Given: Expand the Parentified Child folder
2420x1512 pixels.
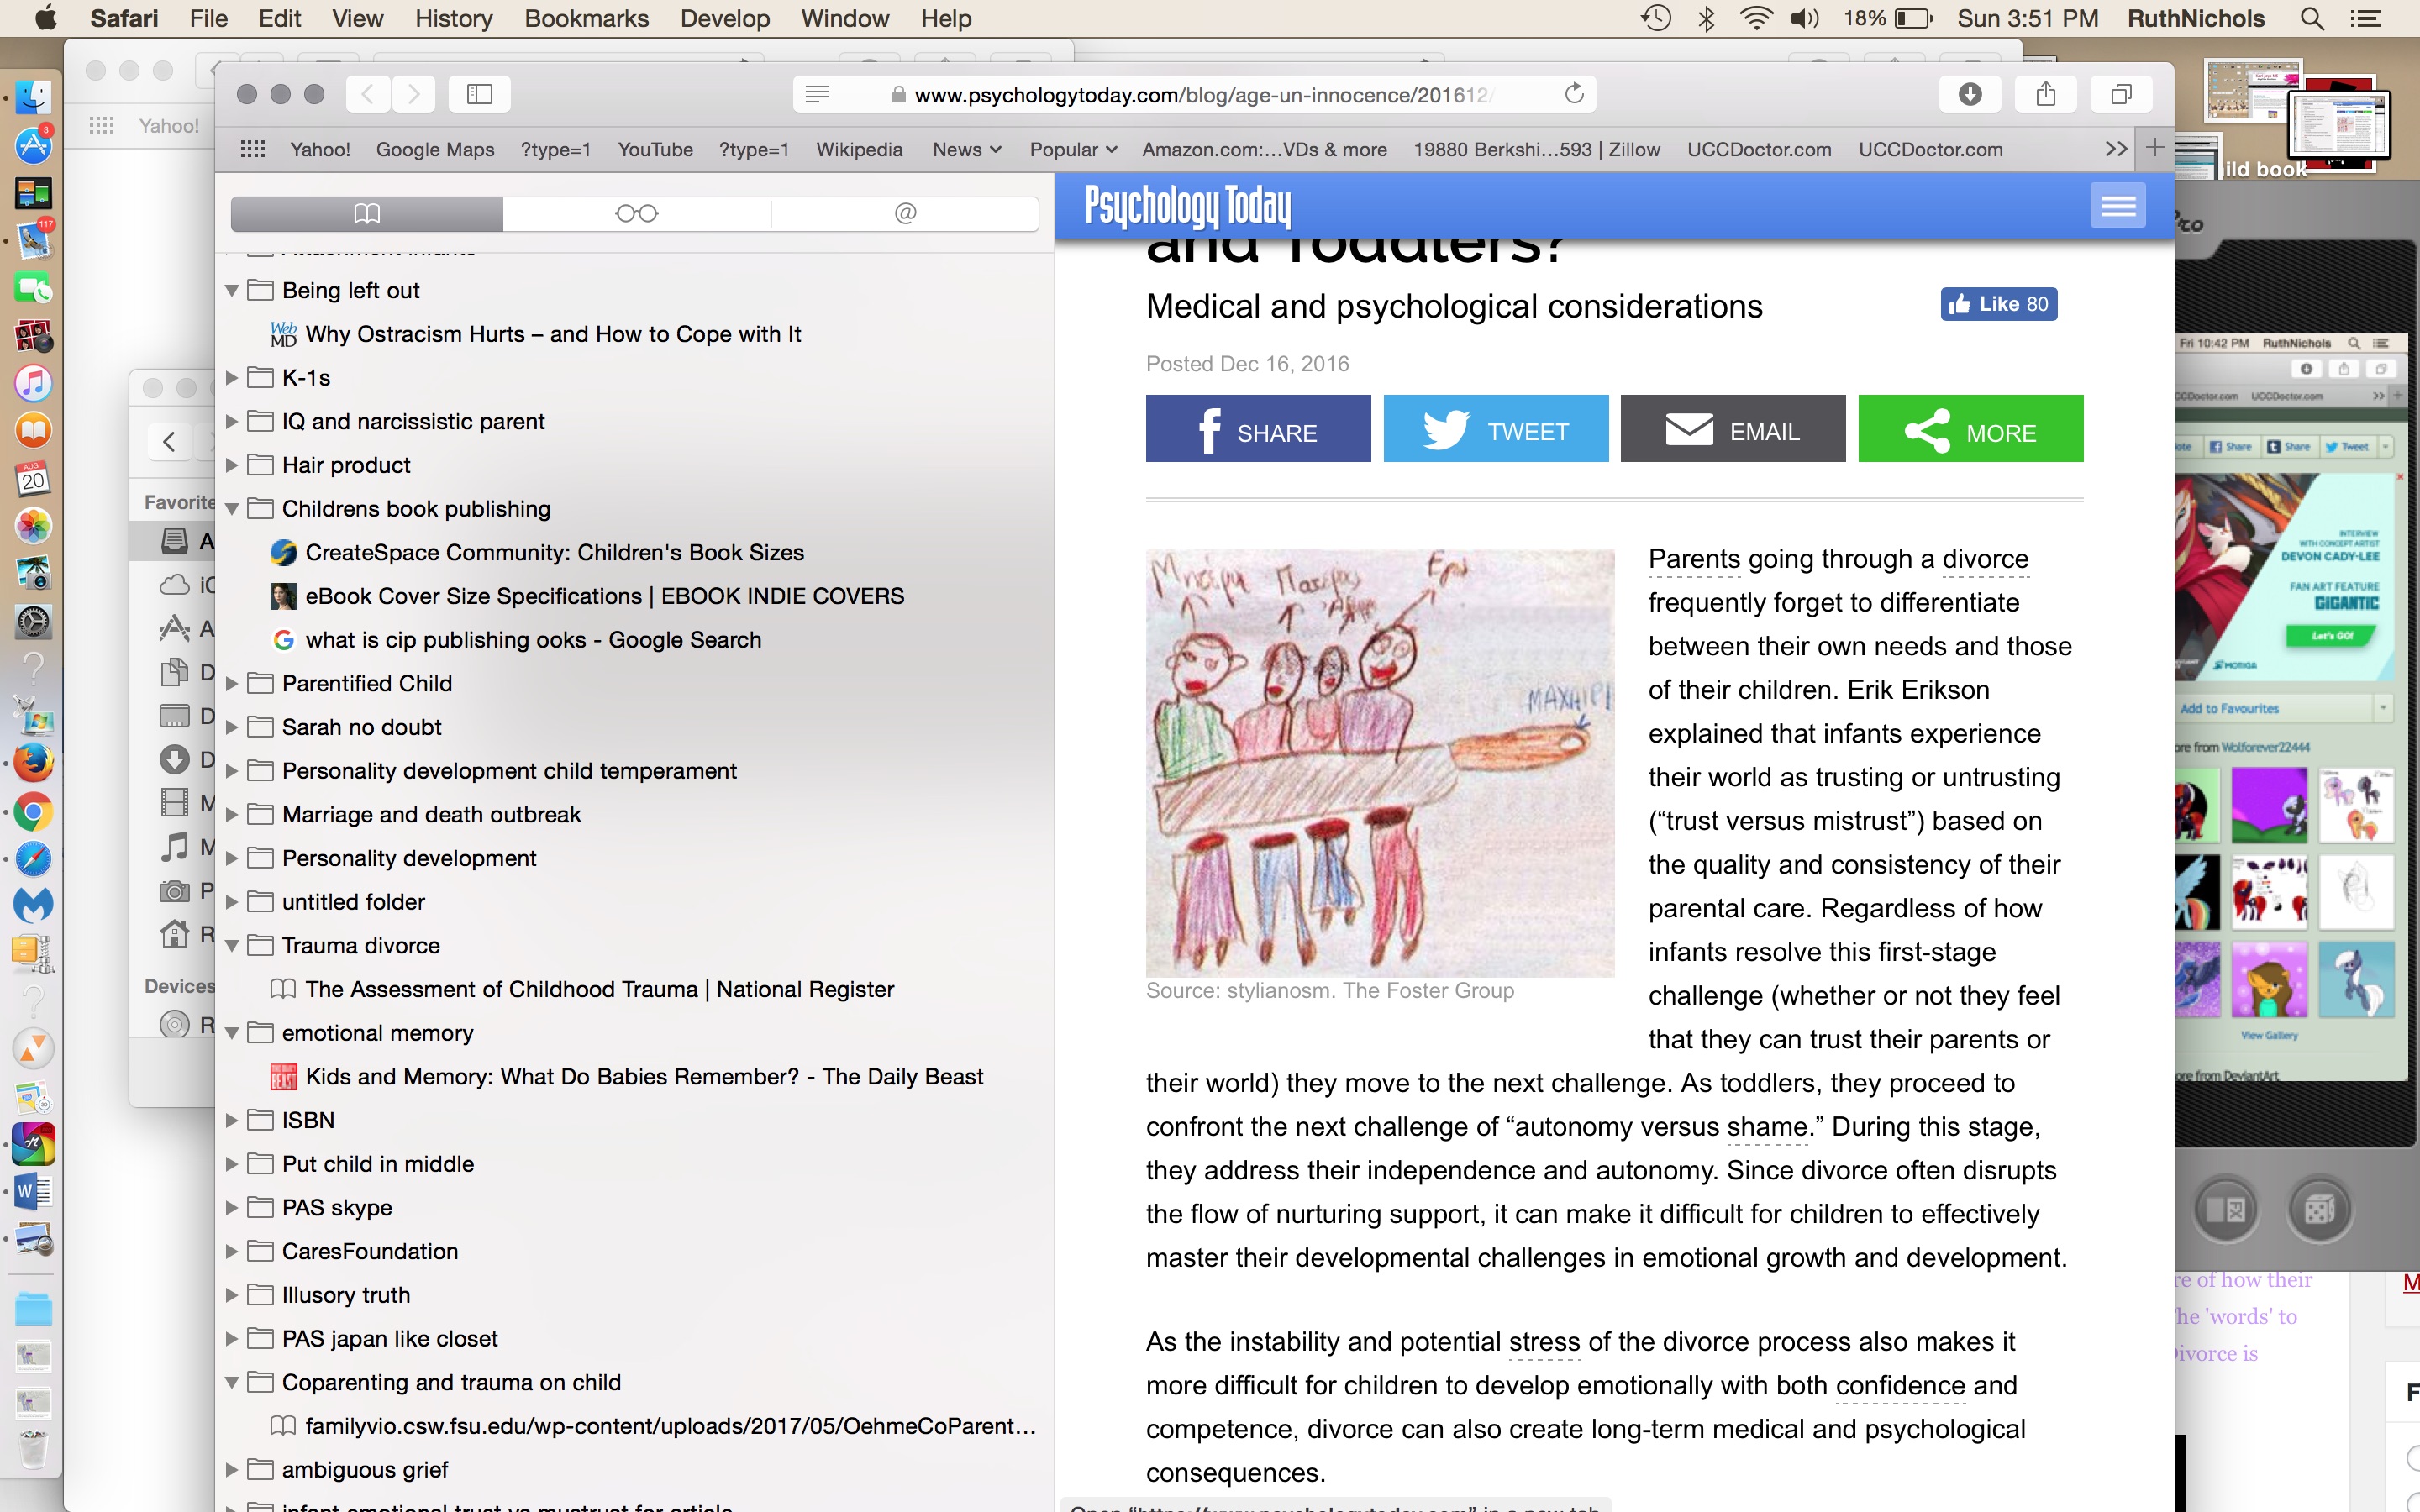Looking at the screenshot, I should 232,684.
